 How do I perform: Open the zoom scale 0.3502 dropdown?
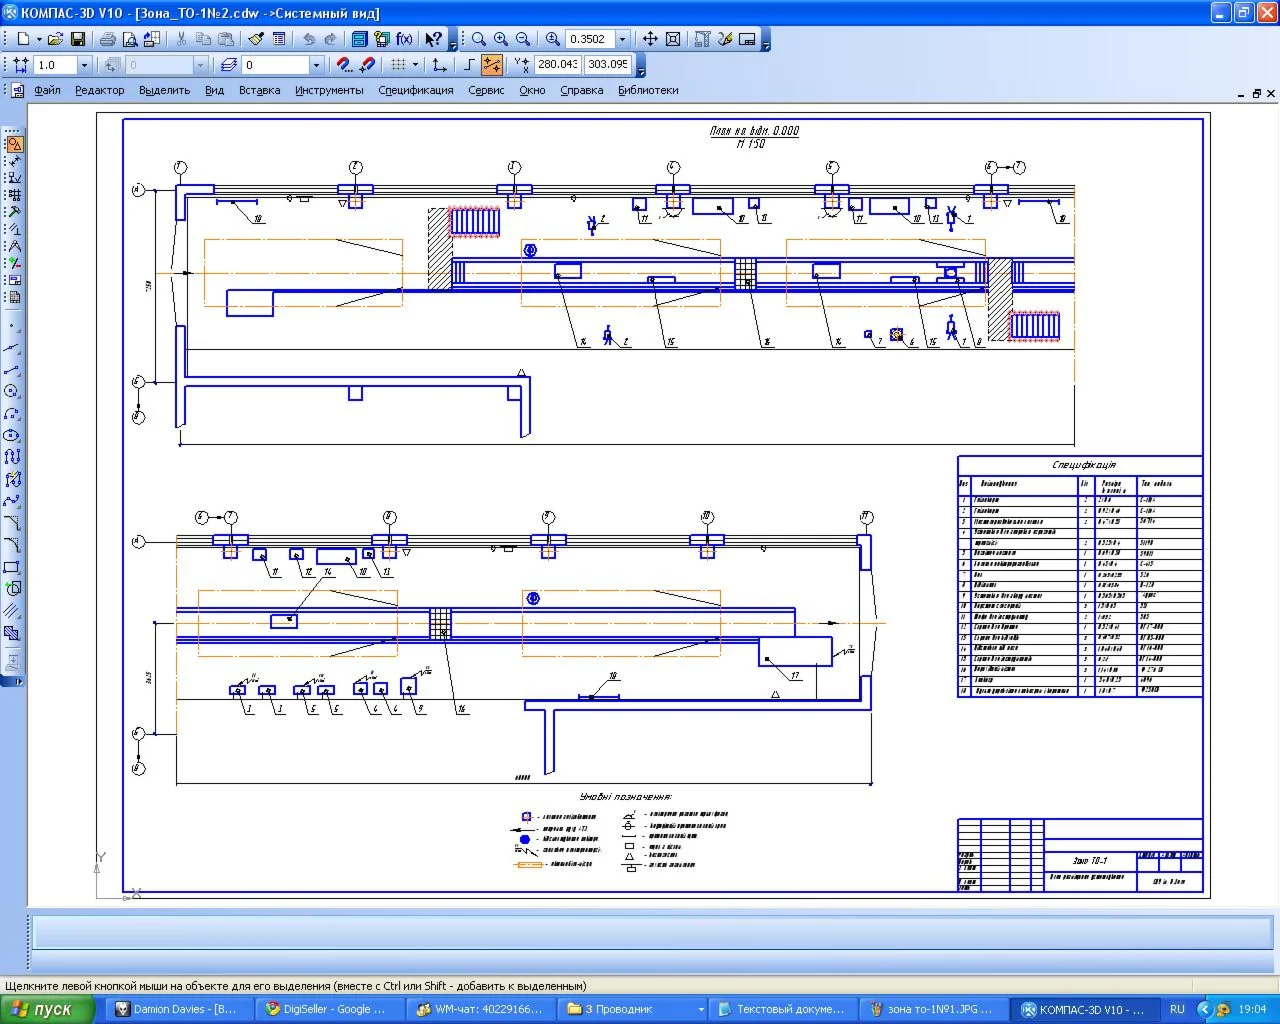point(622,39)
